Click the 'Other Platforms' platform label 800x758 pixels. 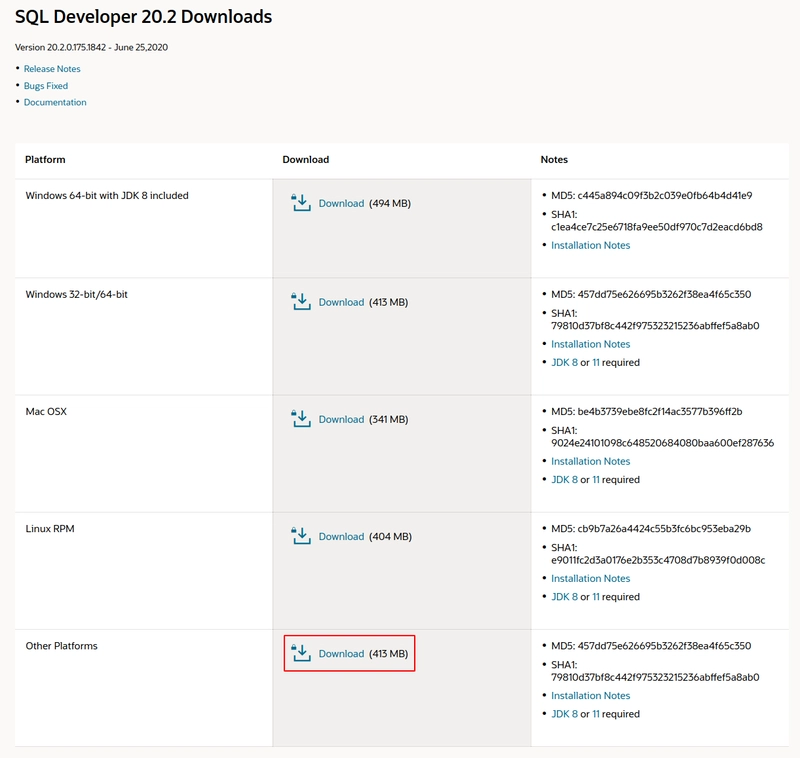(x=61, y=646)
